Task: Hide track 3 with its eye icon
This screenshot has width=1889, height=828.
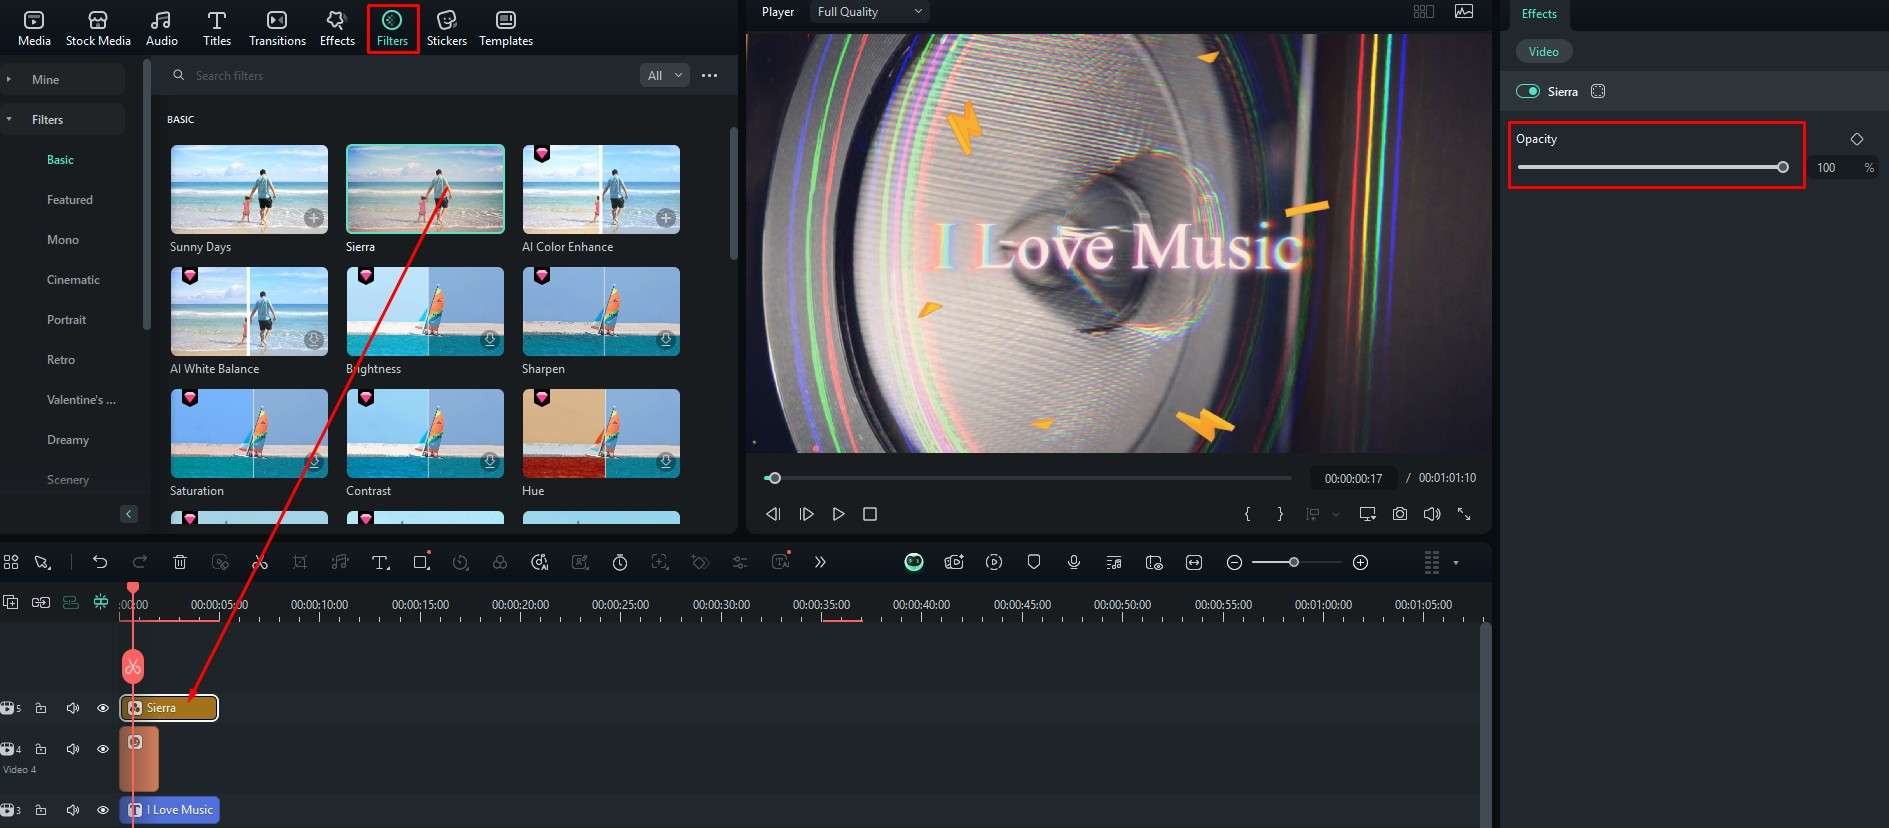Action: (x=102, y=810)
